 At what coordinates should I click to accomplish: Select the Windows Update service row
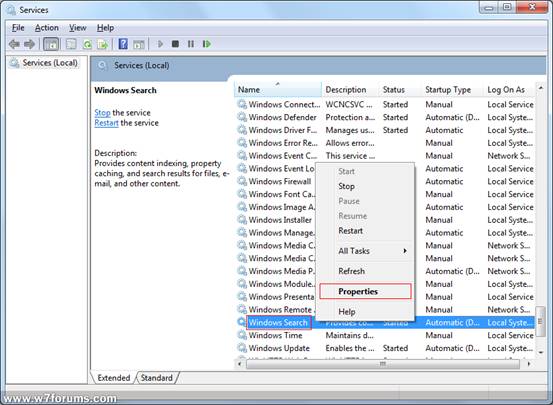[385, 348]
